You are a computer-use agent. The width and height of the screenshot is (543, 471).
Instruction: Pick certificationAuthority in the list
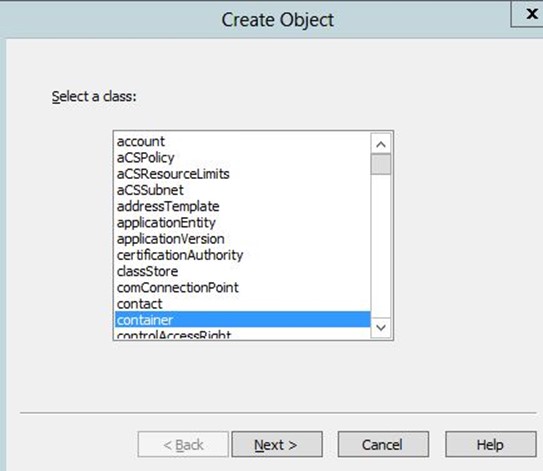click(x=242, y=255)
